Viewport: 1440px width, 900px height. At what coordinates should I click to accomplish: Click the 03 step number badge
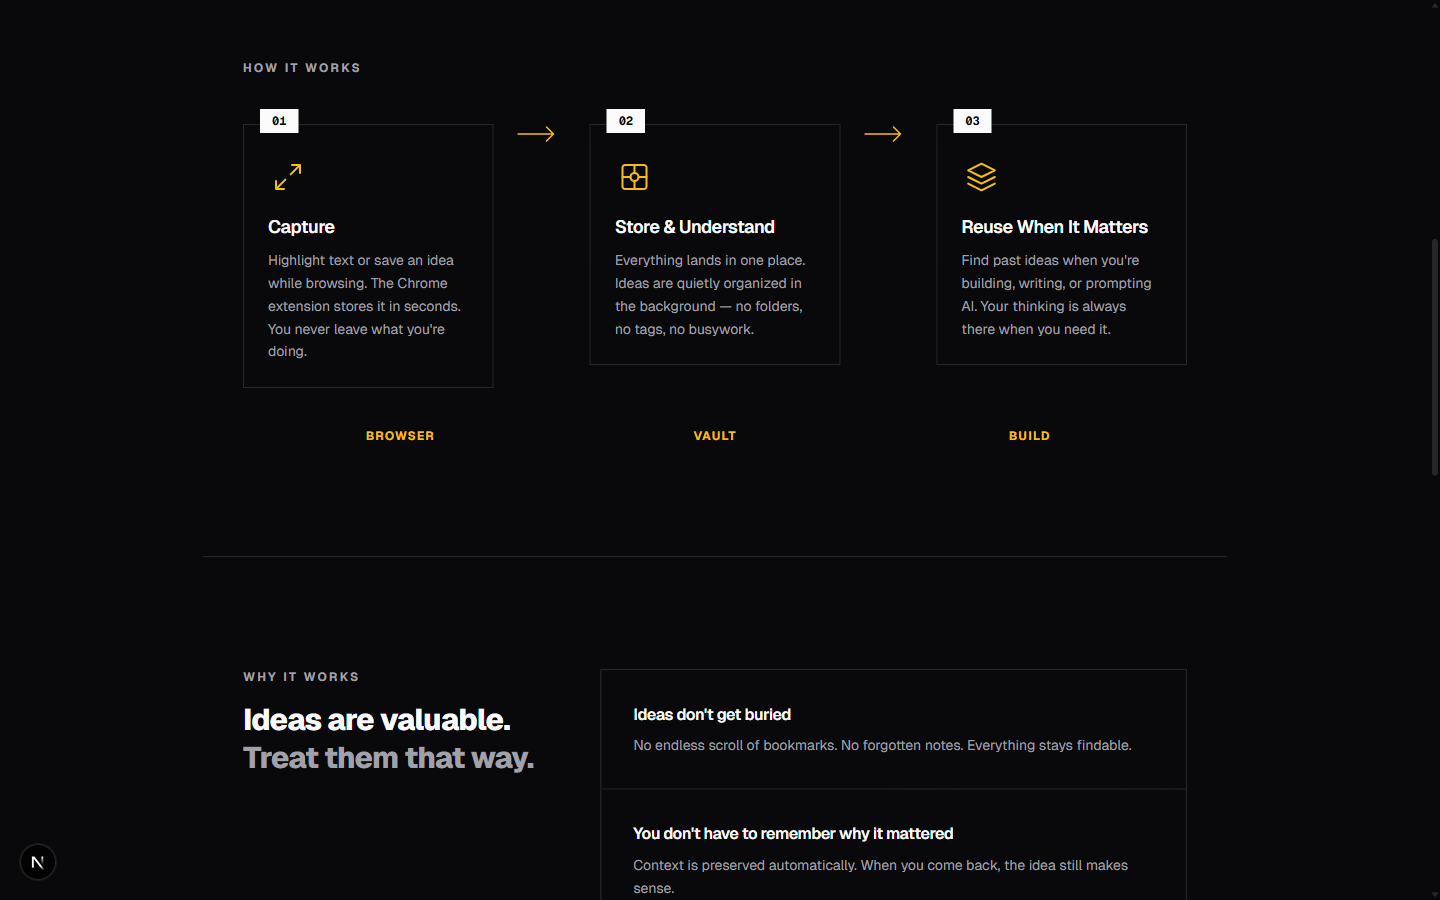(972, 120)
